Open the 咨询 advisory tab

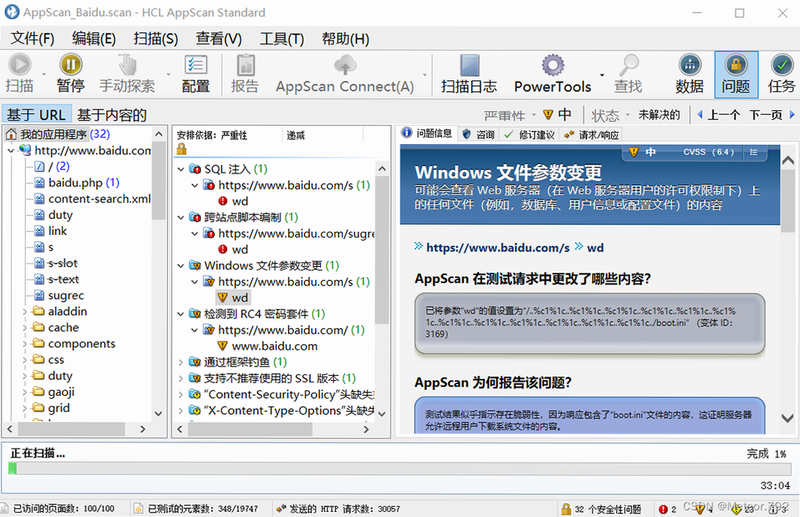pos(479,135)
